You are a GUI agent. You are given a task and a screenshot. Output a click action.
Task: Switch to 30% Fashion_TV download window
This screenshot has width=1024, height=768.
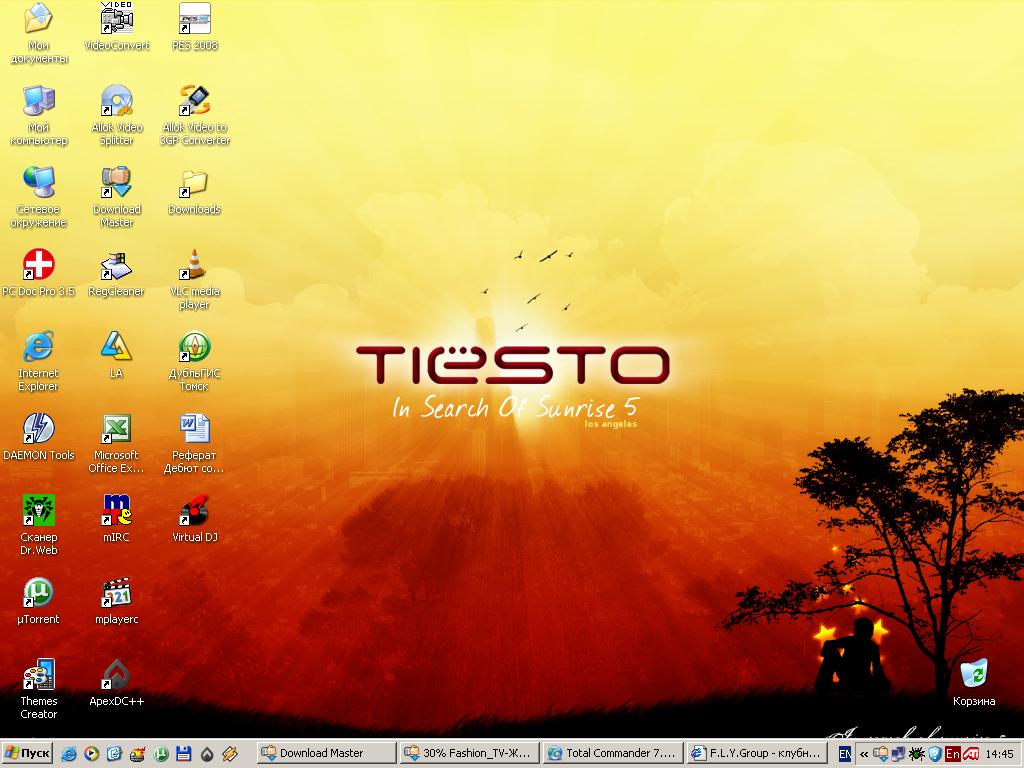click(470, 753)
